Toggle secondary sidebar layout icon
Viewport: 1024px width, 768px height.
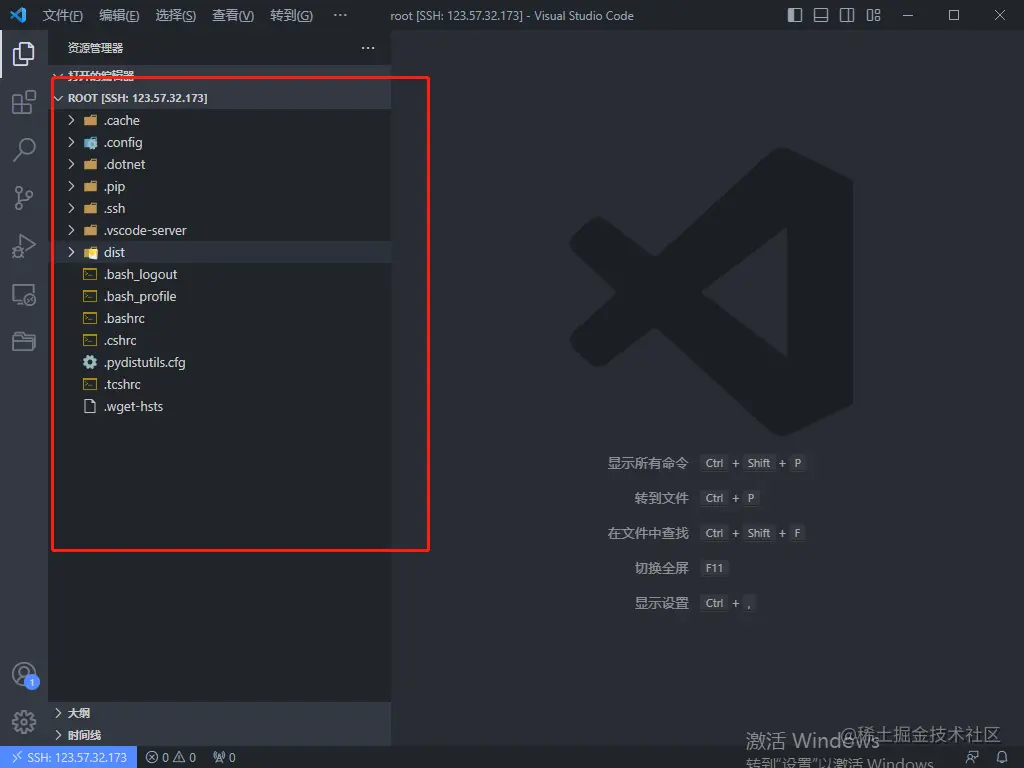[847, 15]
